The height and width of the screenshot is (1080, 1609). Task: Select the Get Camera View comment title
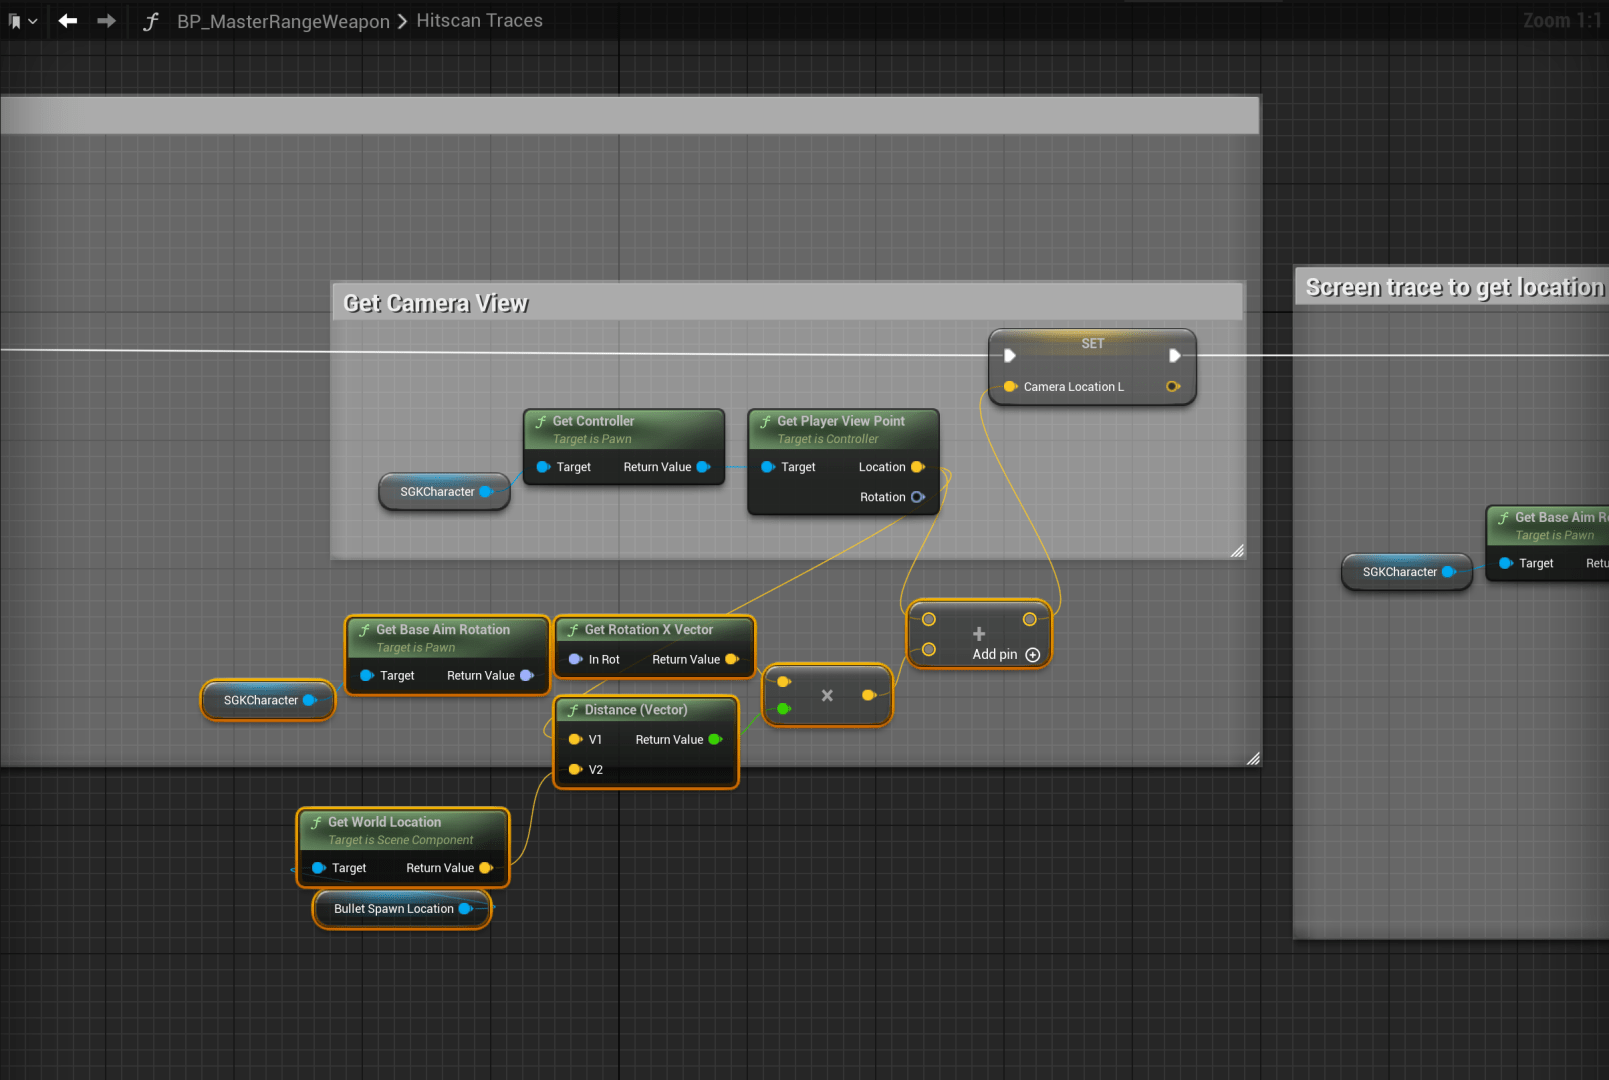click(436, 303)
